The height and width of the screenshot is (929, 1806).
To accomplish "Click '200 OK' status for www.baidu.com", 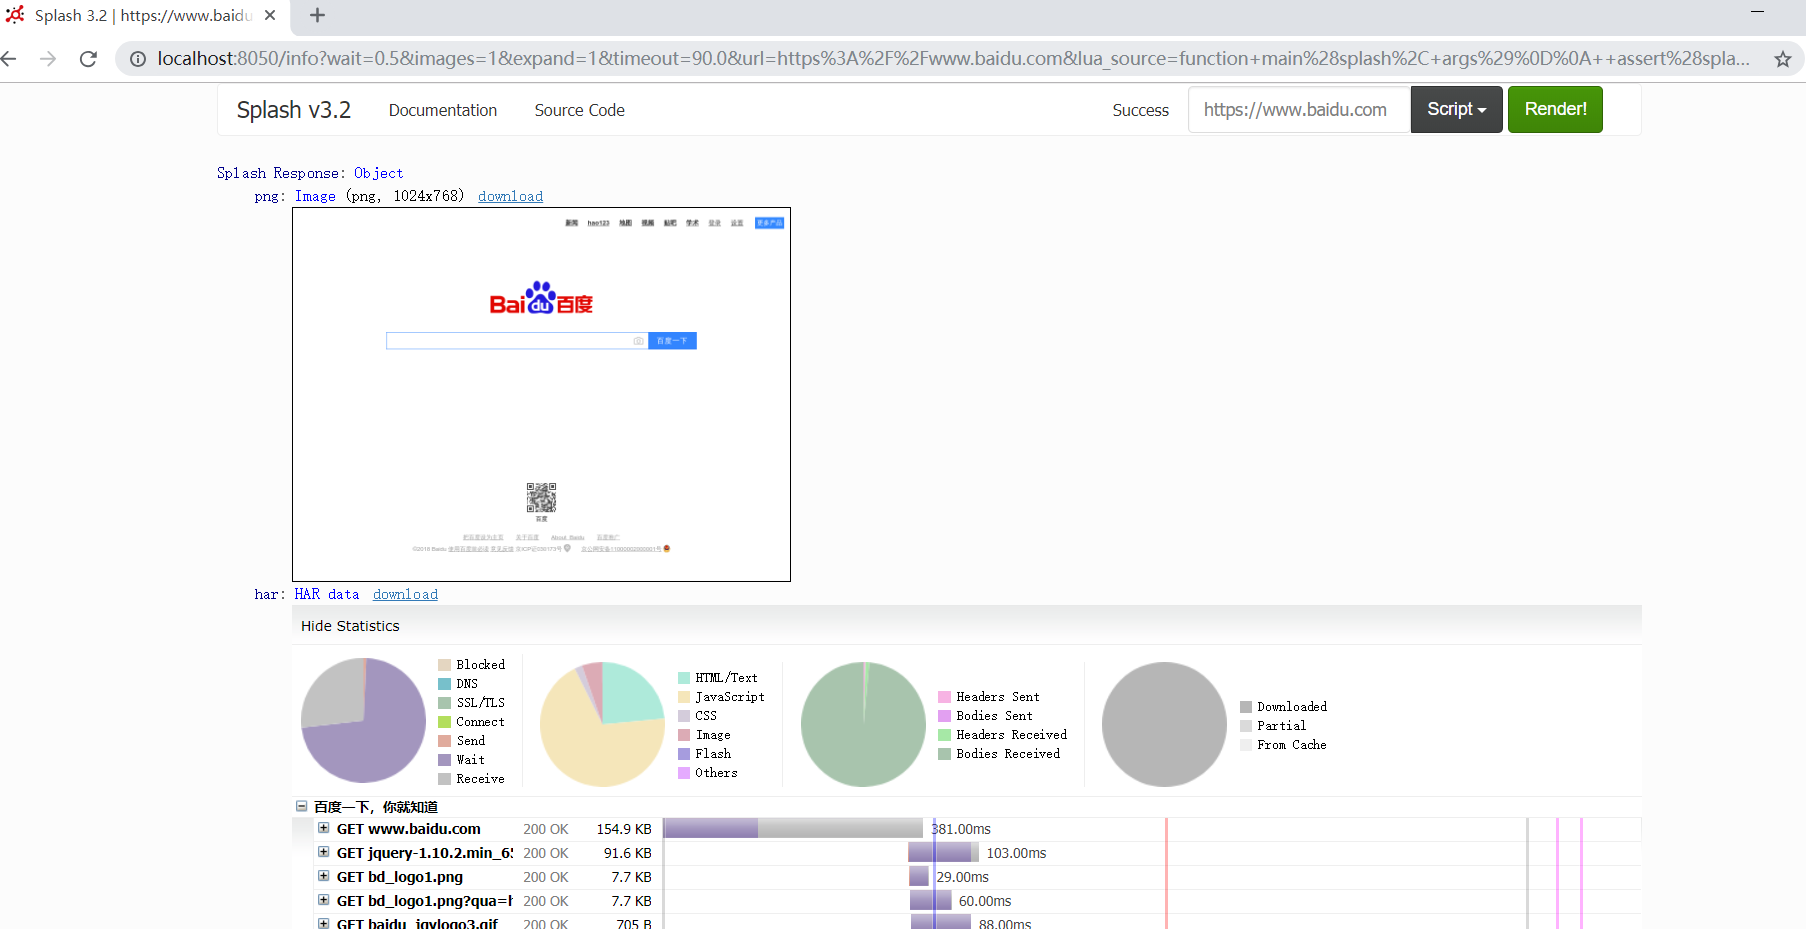I will click(546, 829).
